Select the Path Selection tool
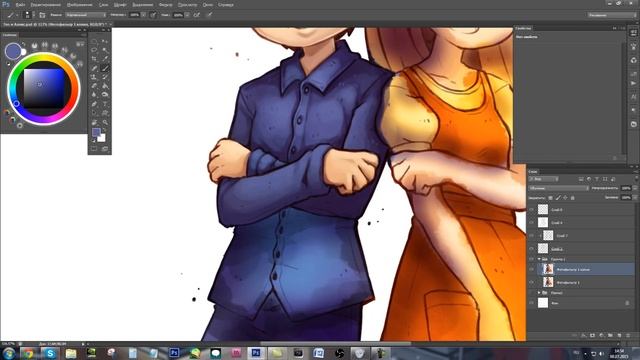This screenshot has height=360, width=640. click(94, 113)
